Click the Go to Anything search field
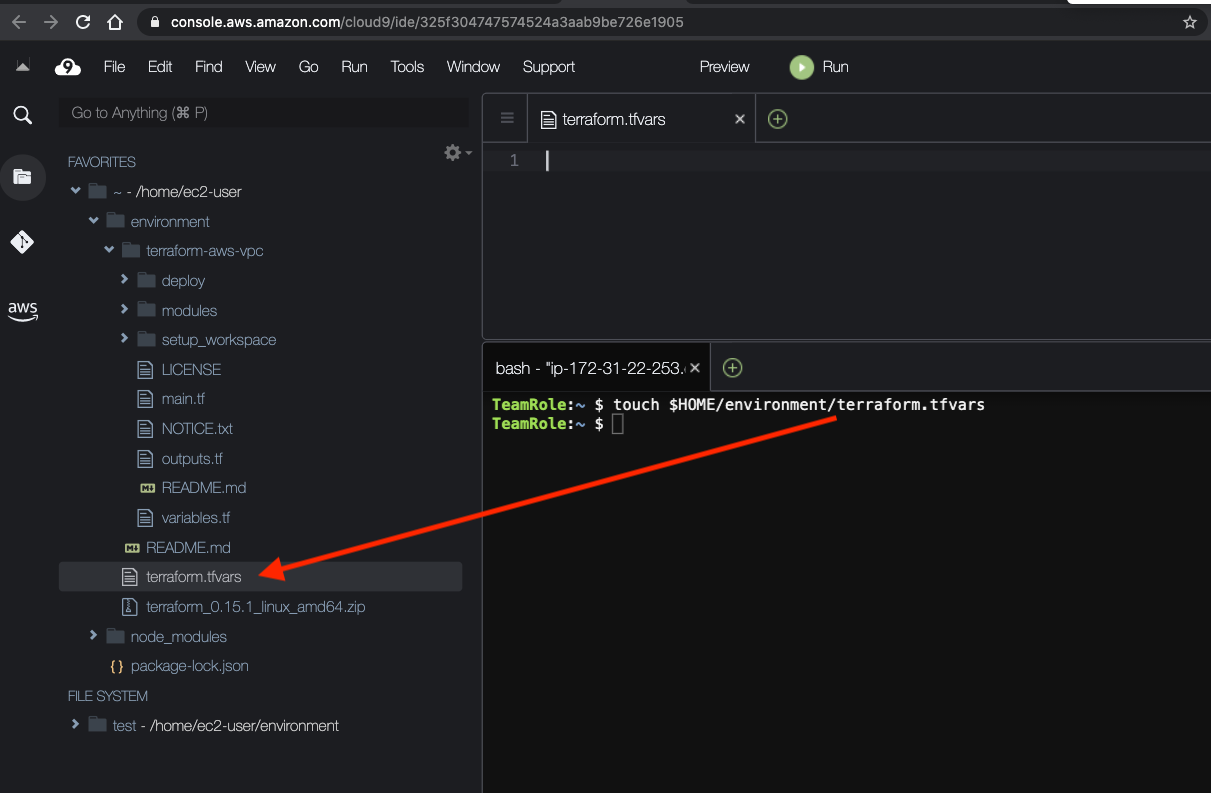This screenshot has height=793, width=1211. pyautogui.click(x=263, y=113)
